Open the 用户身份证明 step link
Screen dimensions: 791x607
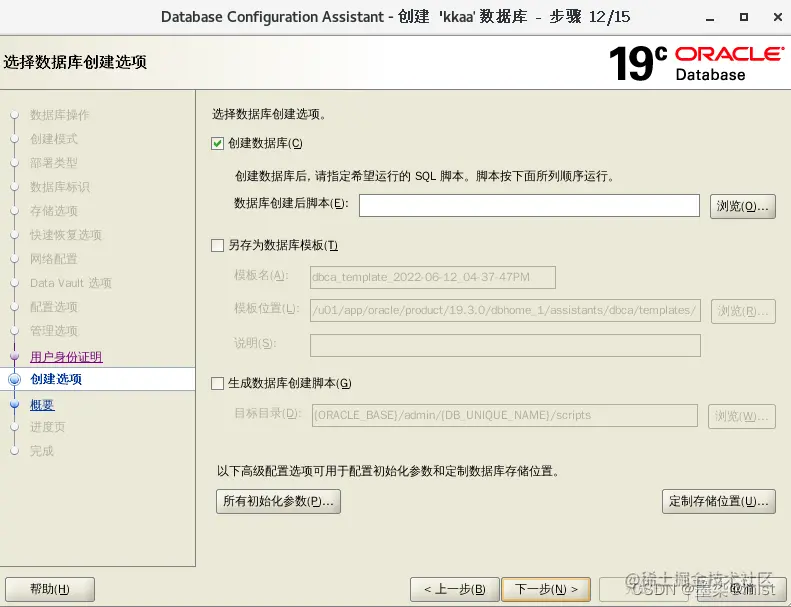pyautogui.click(x=66, y=357)
